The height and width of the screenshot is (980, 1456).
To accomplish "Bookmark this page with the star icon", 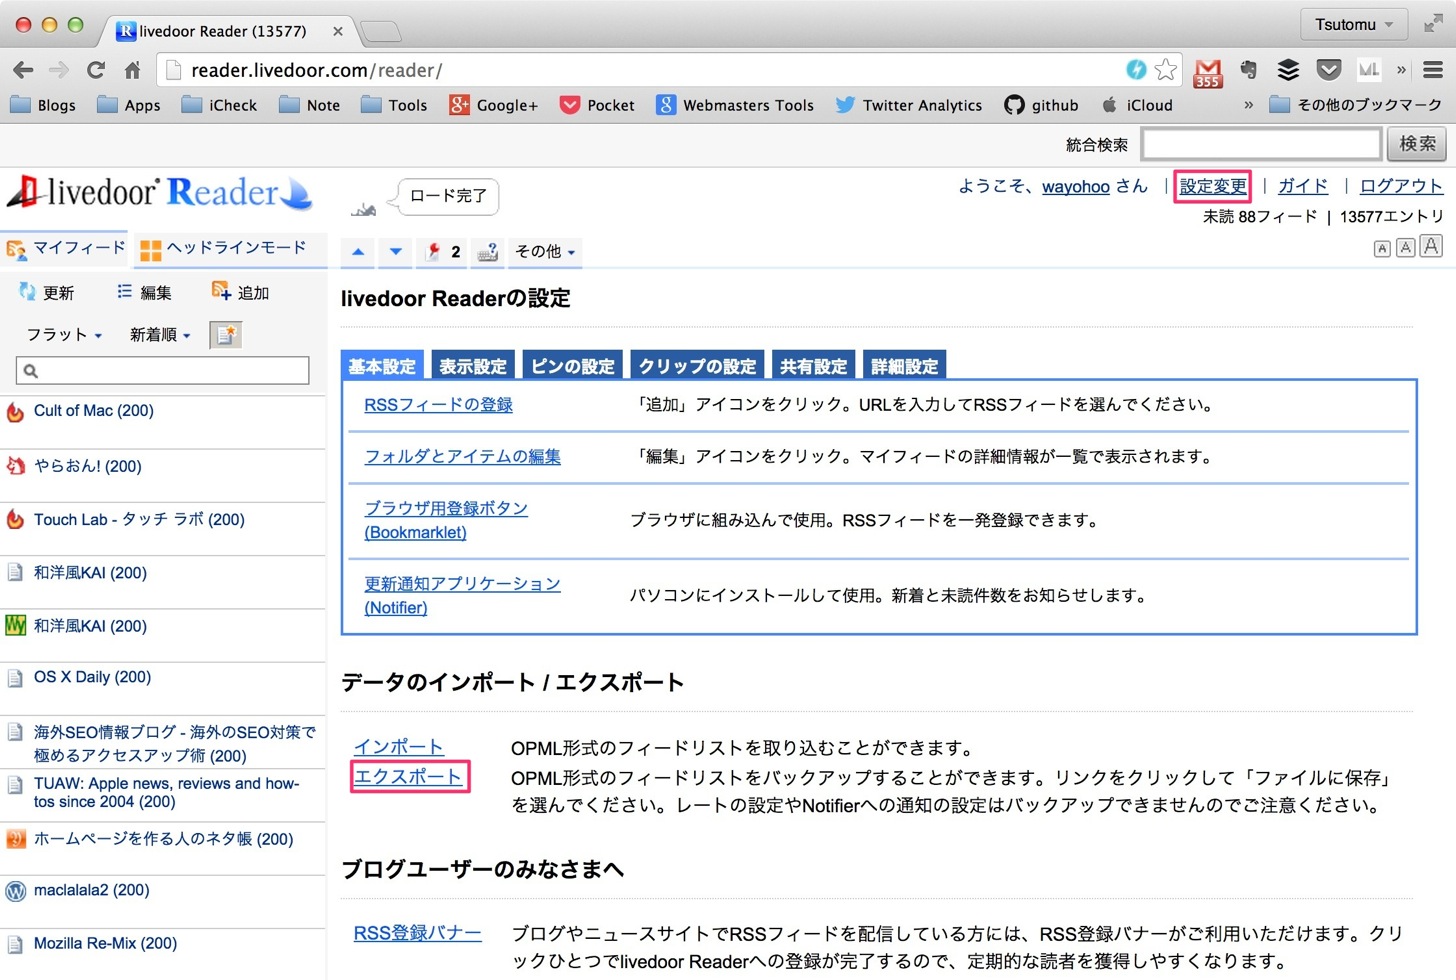I will point(1165,69).
